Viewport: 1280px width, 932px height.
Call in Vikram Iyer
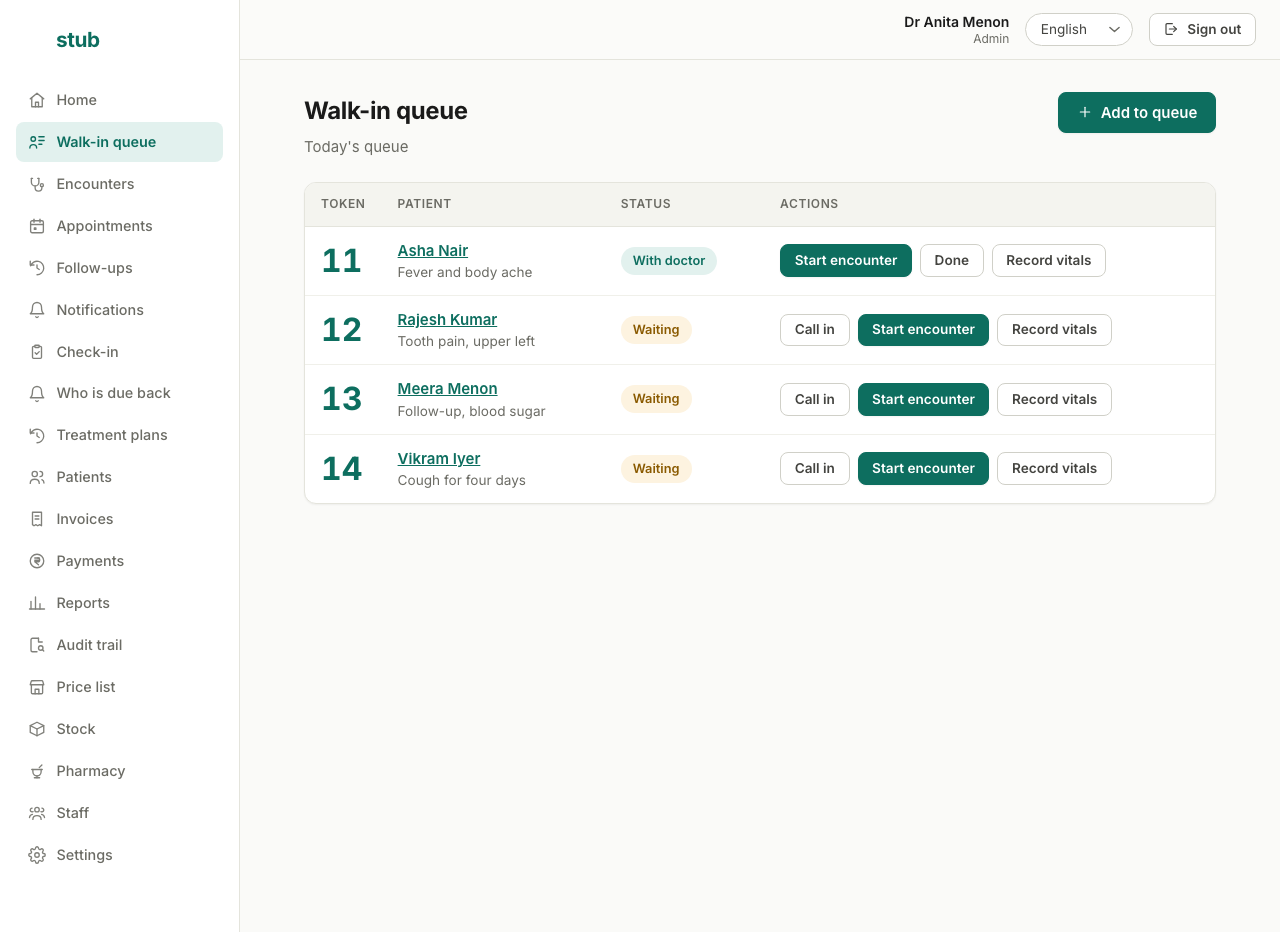(x=815, y=468)
